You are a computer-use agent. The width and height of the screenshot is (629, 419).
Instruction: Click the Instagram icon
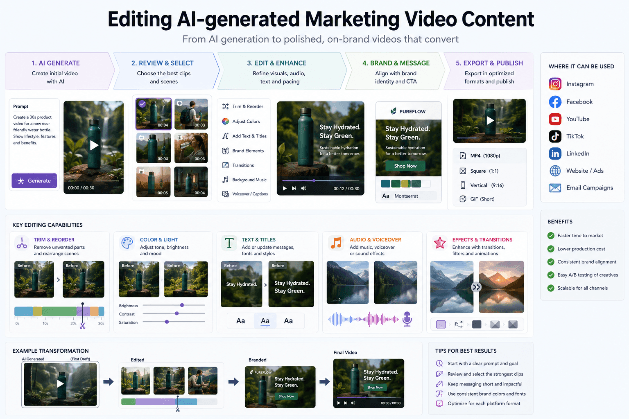555,84
